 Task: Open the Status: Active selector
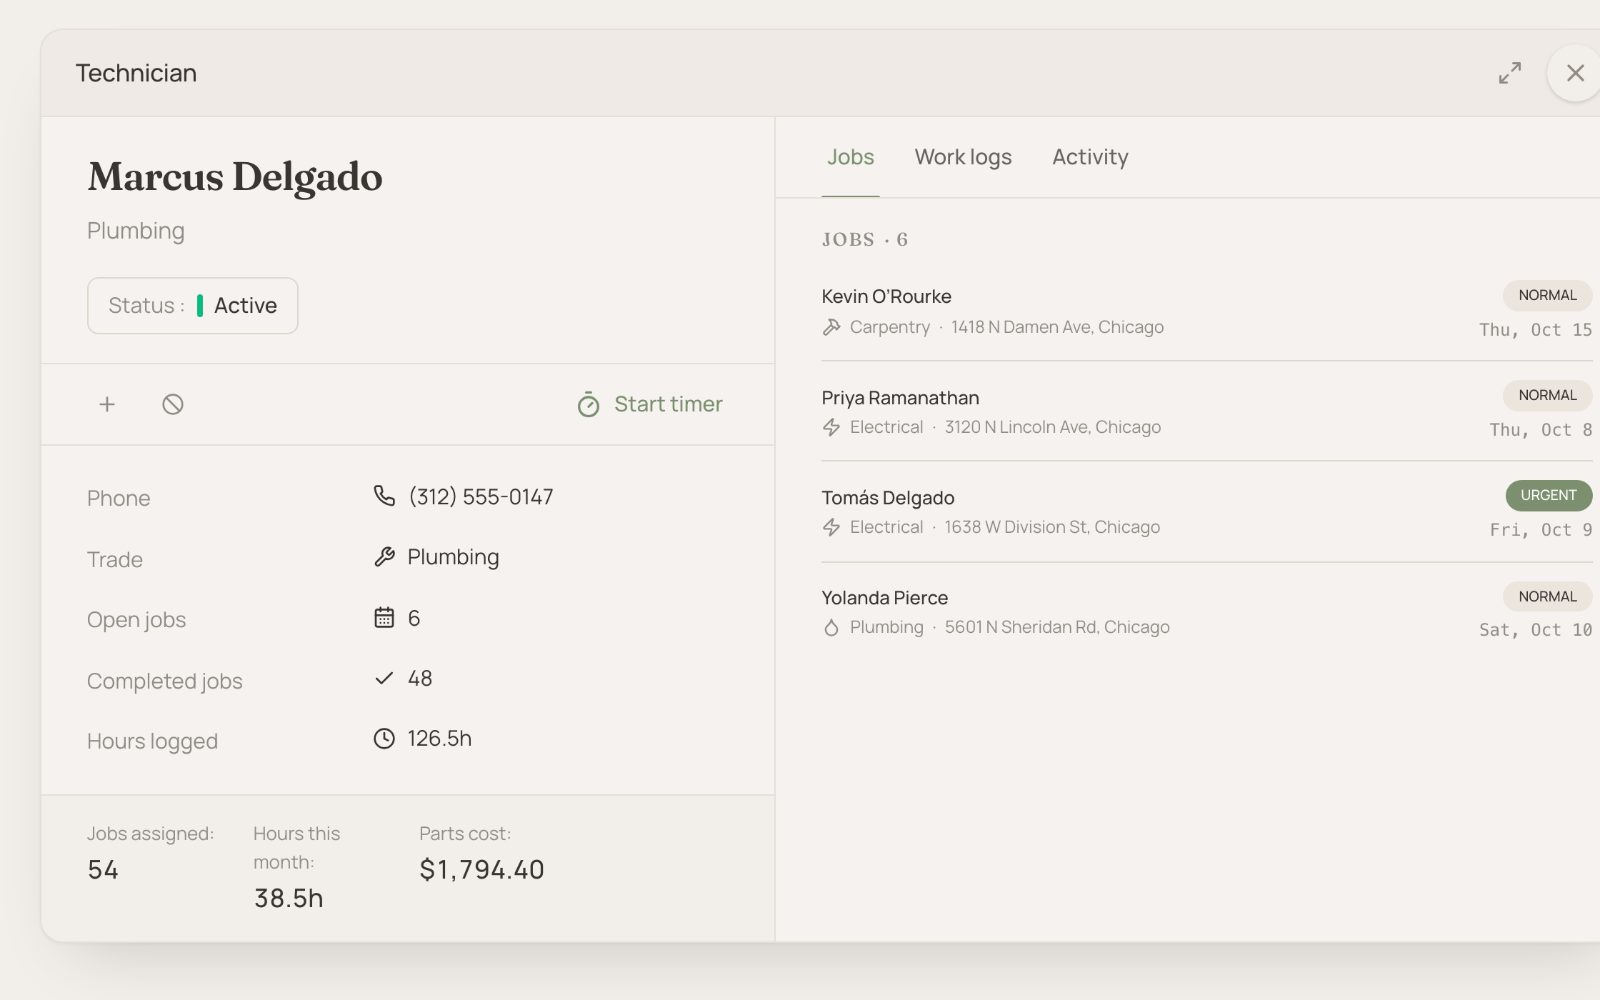pyautogui.click(x=192, y=305)
